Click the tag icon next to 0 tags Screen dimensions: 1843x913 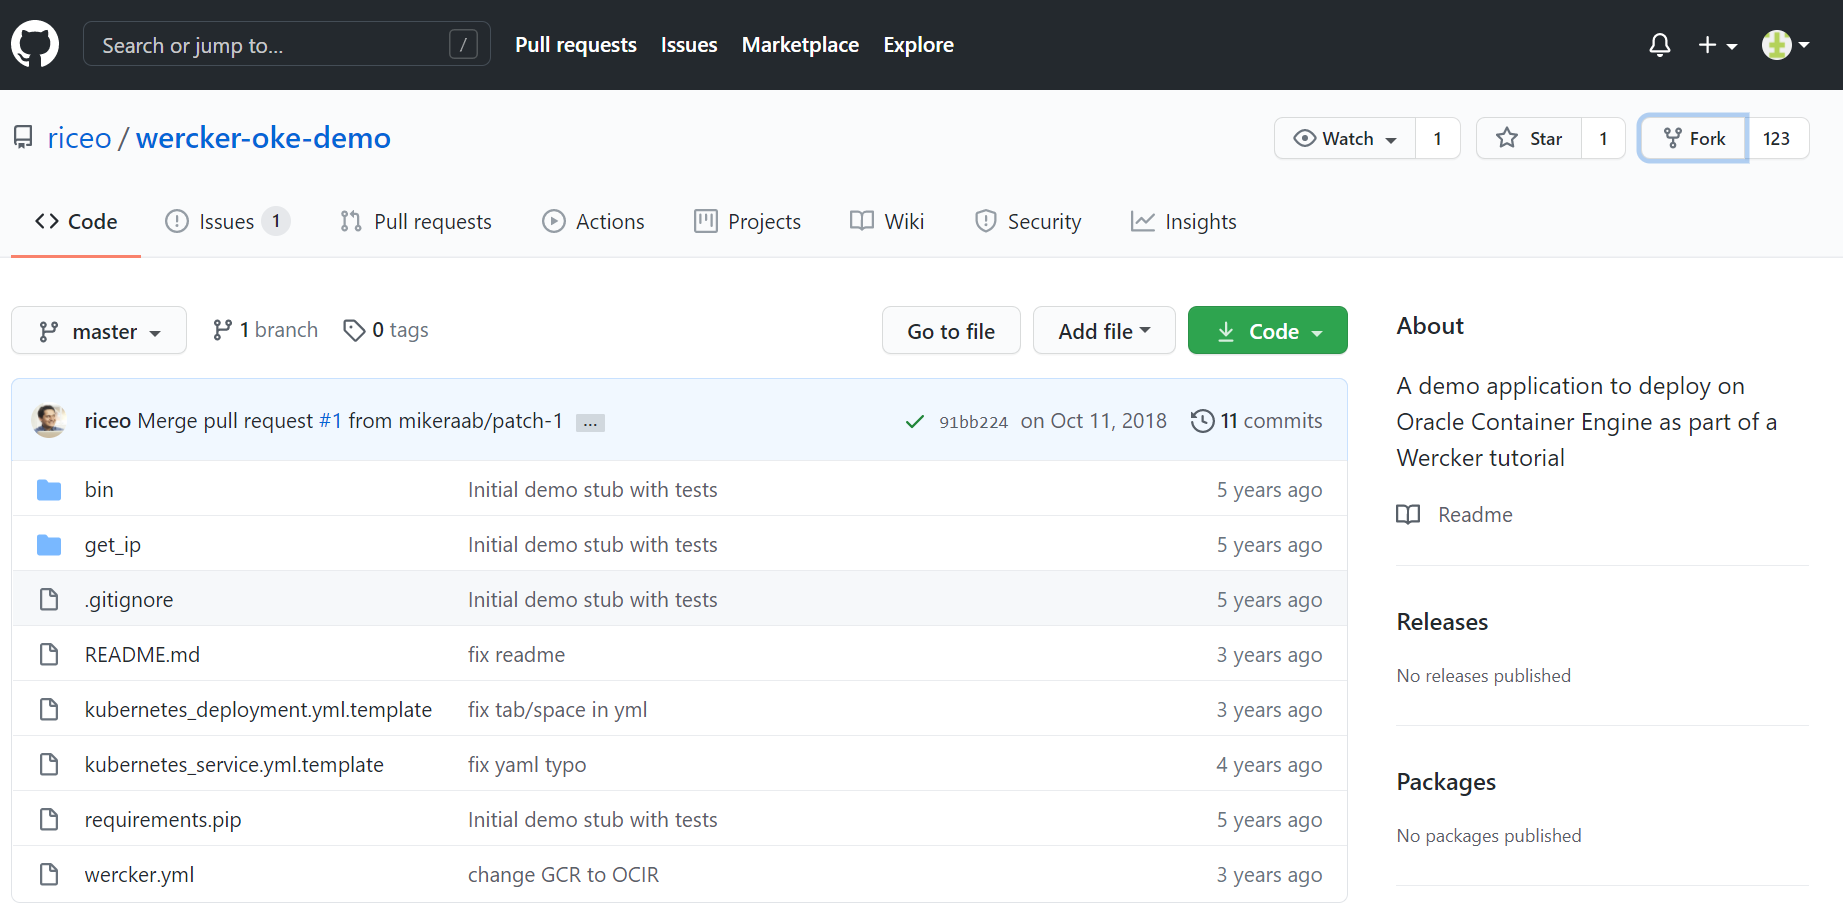(354, 330)
